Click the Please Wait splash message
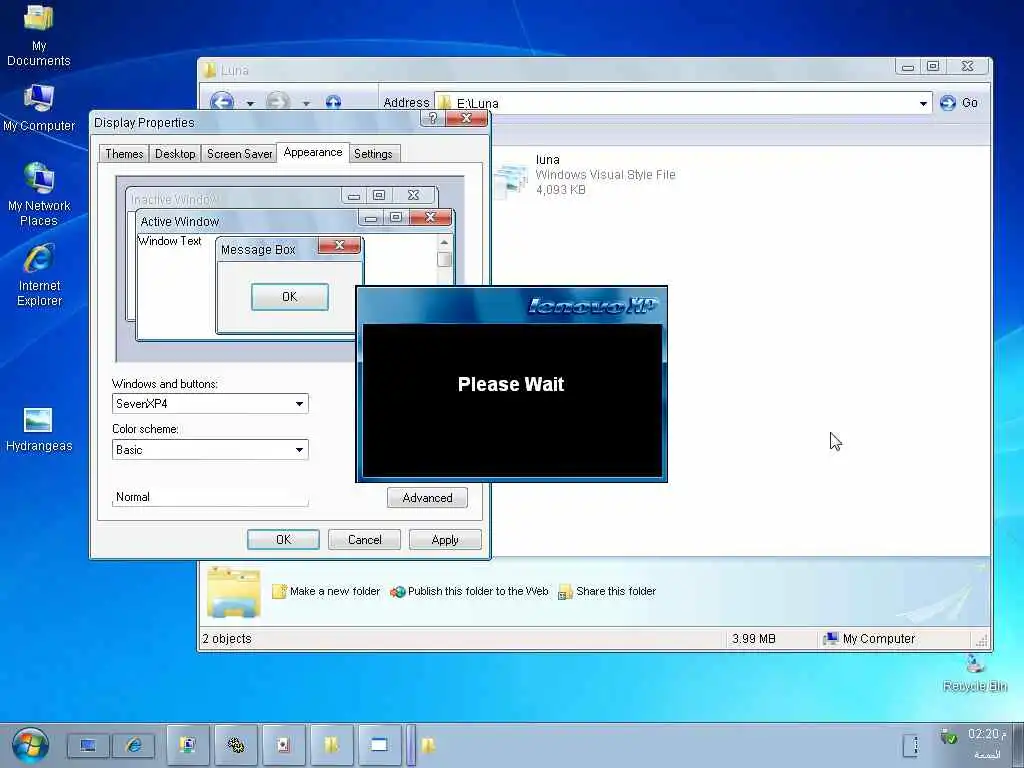The image size is (1024, 768). point(511,384)
